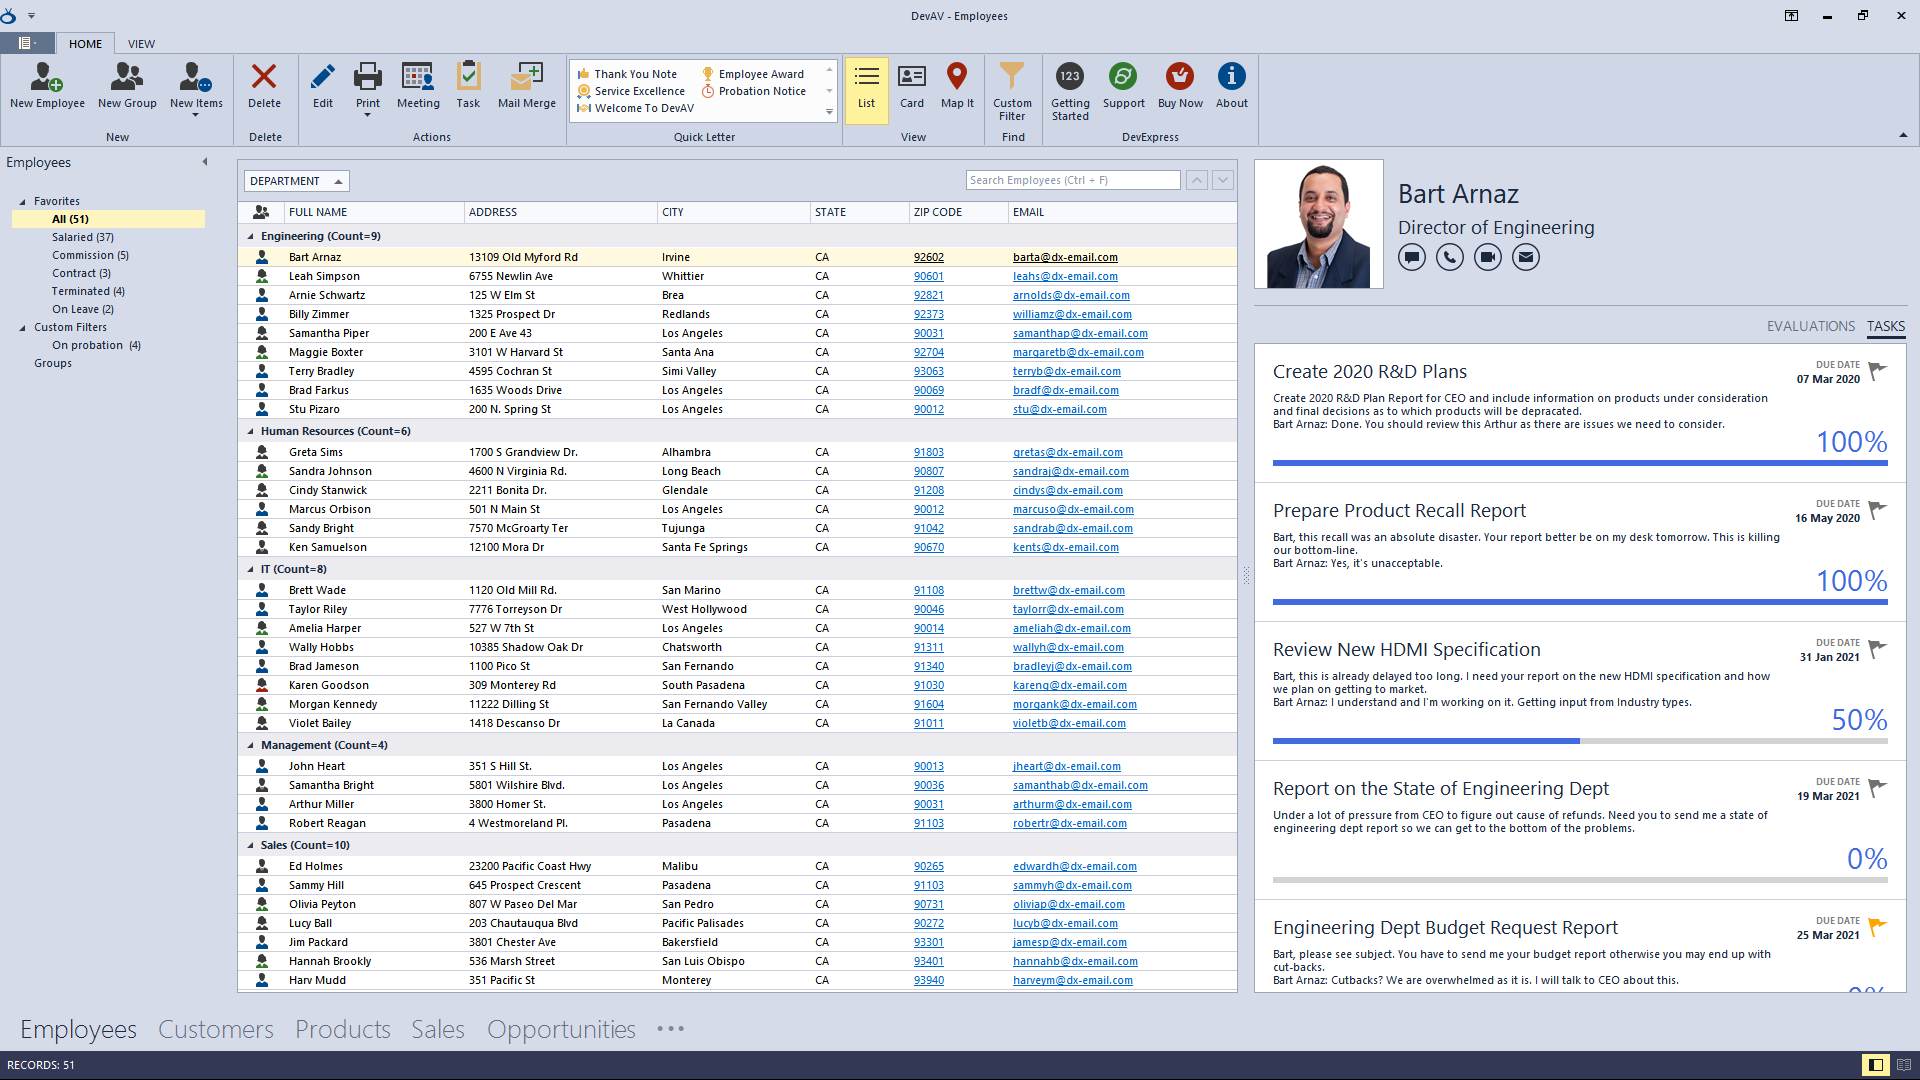Open the Map It view
1920x1080 pixels.
coord(957,85)
